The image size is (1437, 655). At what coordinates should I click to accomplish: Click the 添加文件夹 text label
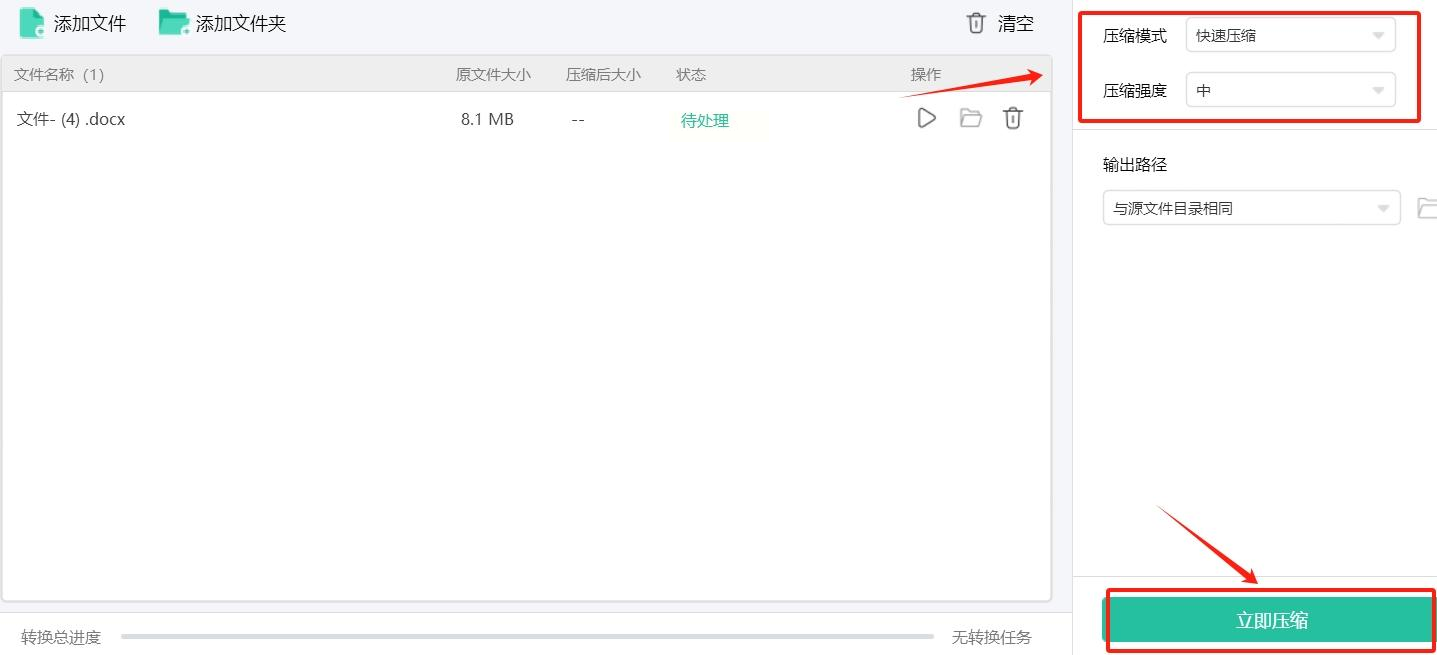click(x=241, y=24)
